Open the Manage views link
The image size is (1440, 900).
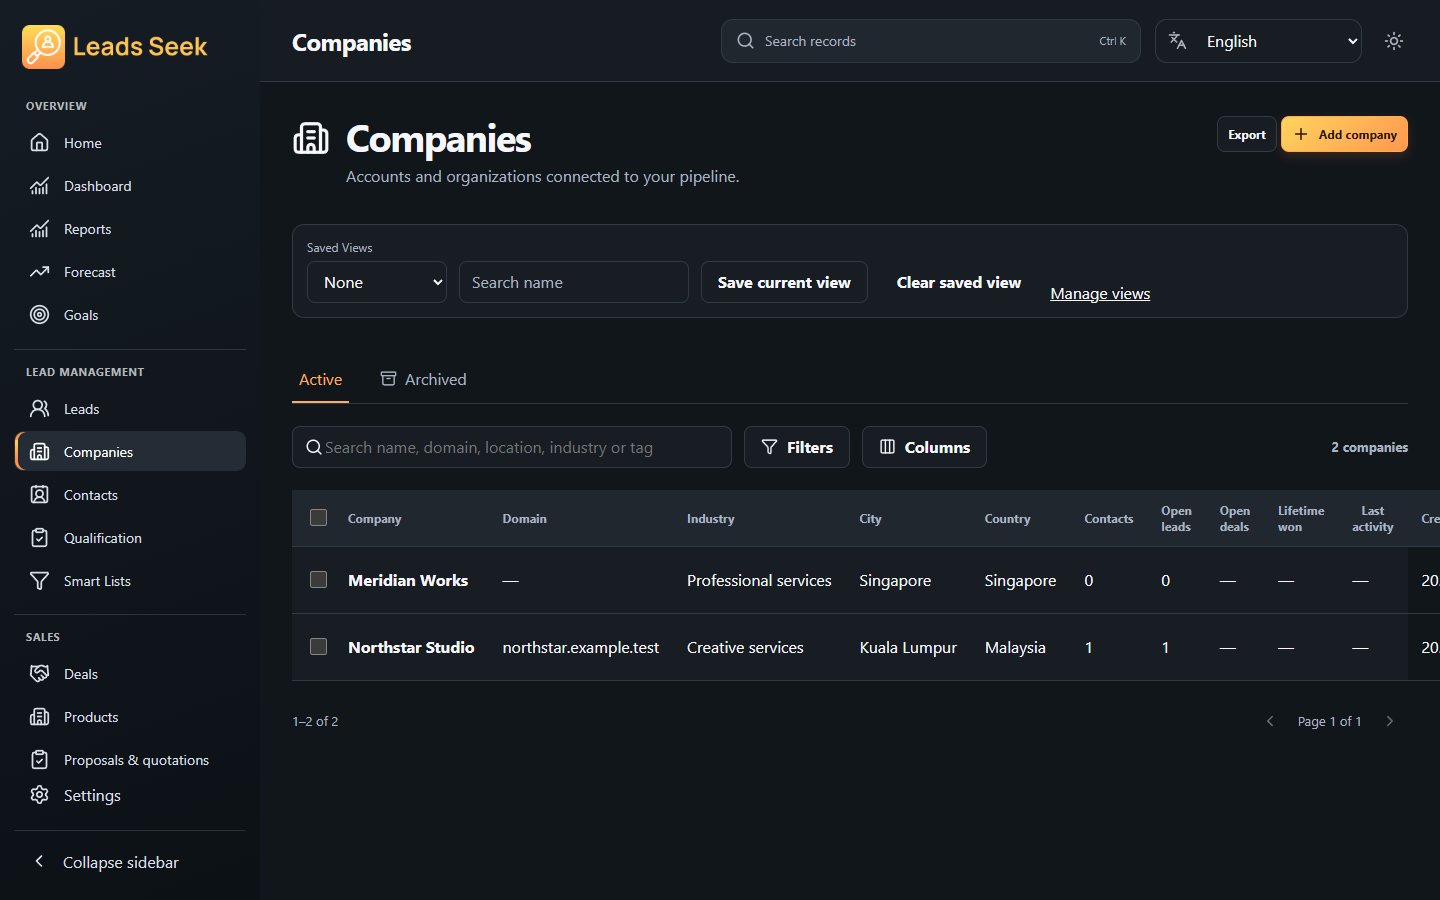coord(1100,294)
